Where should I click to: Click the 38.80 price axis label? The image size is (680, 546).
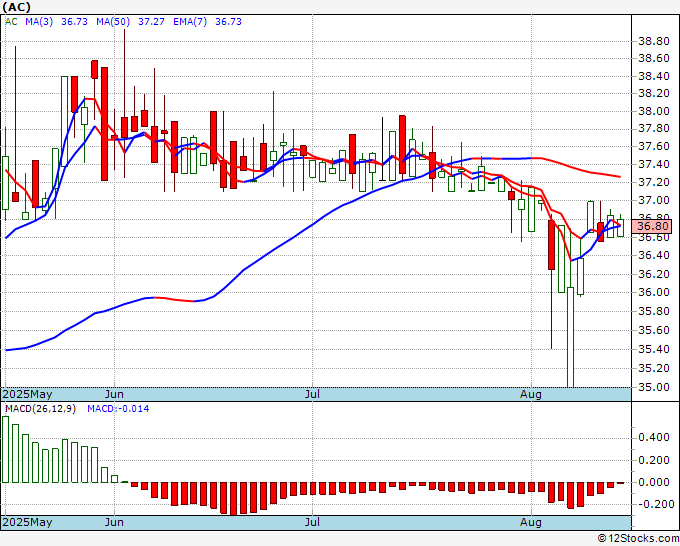pos(654,42)
